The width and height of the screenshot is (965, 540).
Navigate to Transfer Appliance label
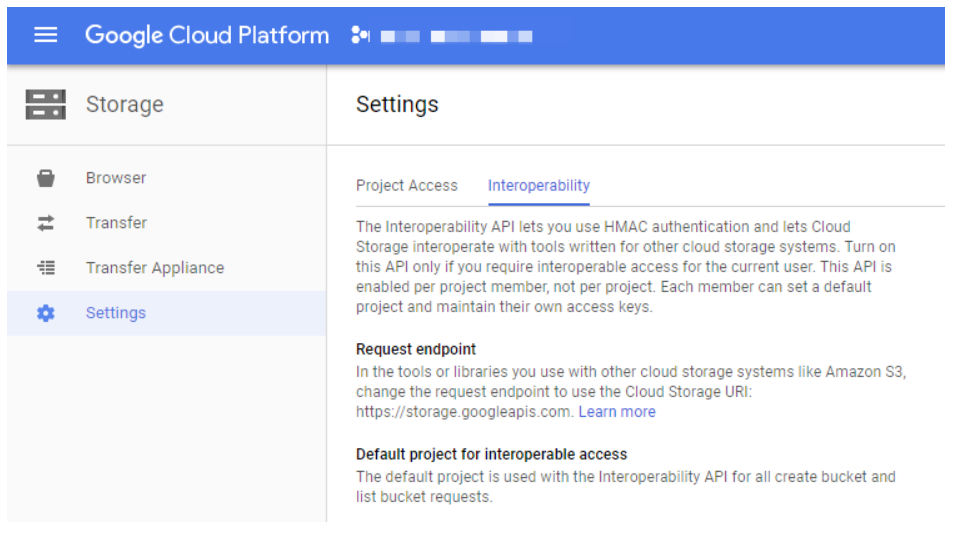tap(155, 268)
